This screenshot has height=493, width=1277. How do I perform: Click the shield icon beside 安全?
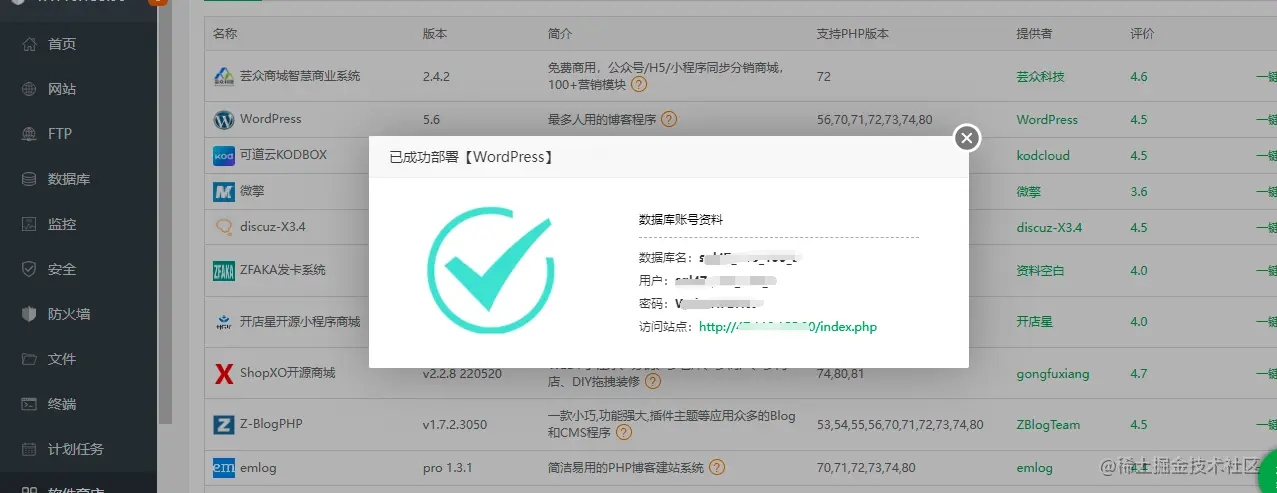[x=29, y=269]
